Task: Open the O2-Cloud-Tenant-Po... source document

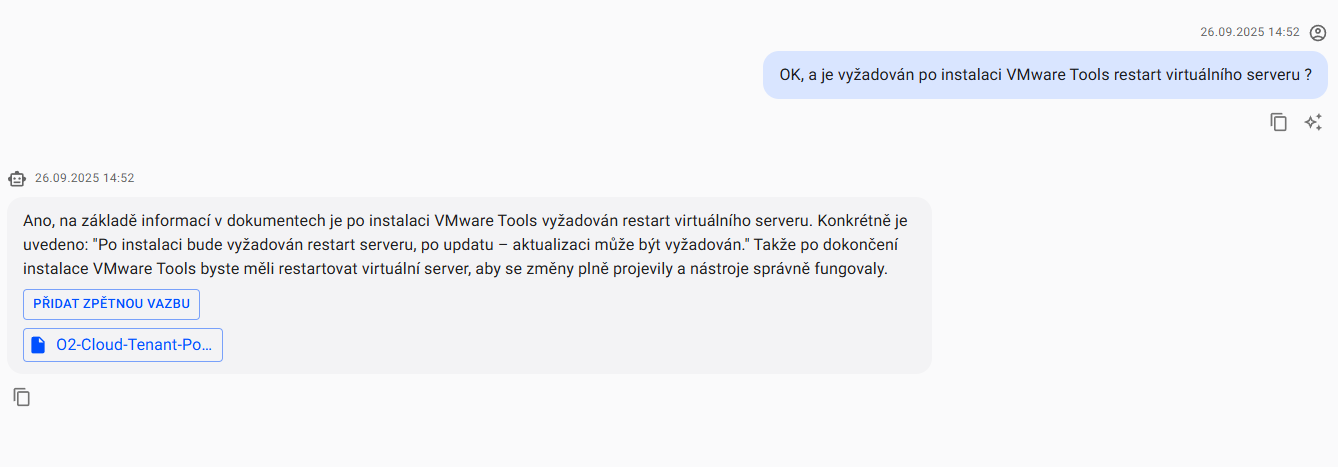Action: tap(123, 345)
